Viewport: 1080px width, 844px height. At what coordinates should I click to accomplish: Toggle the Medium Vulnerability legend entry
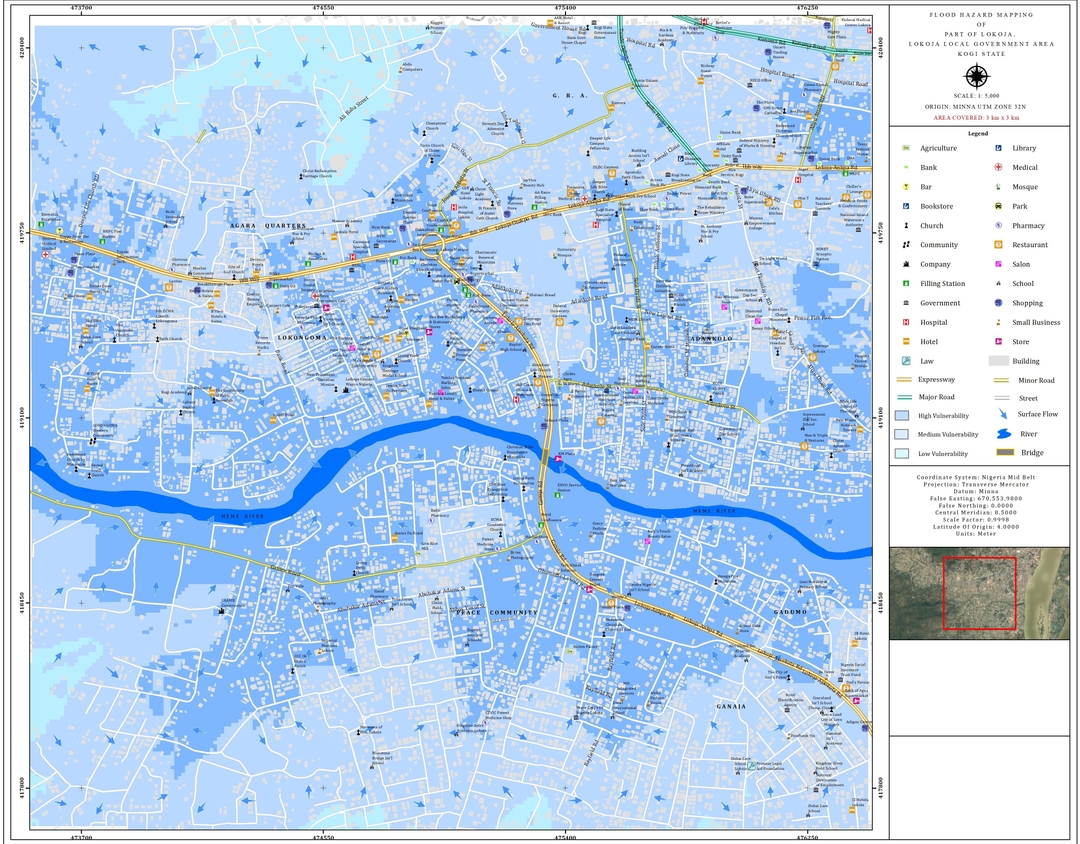(900, 434)
